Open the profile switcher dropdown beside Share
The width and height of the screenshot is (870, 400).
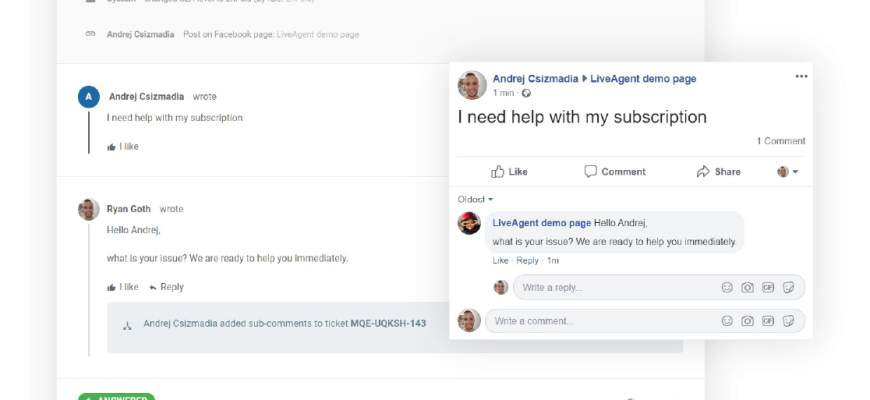tap(788, 172)
